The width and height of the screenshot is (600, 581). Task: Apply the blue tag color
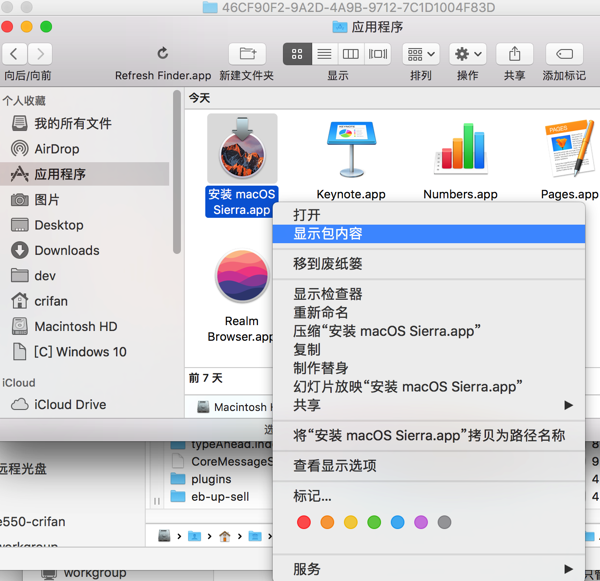398,522
